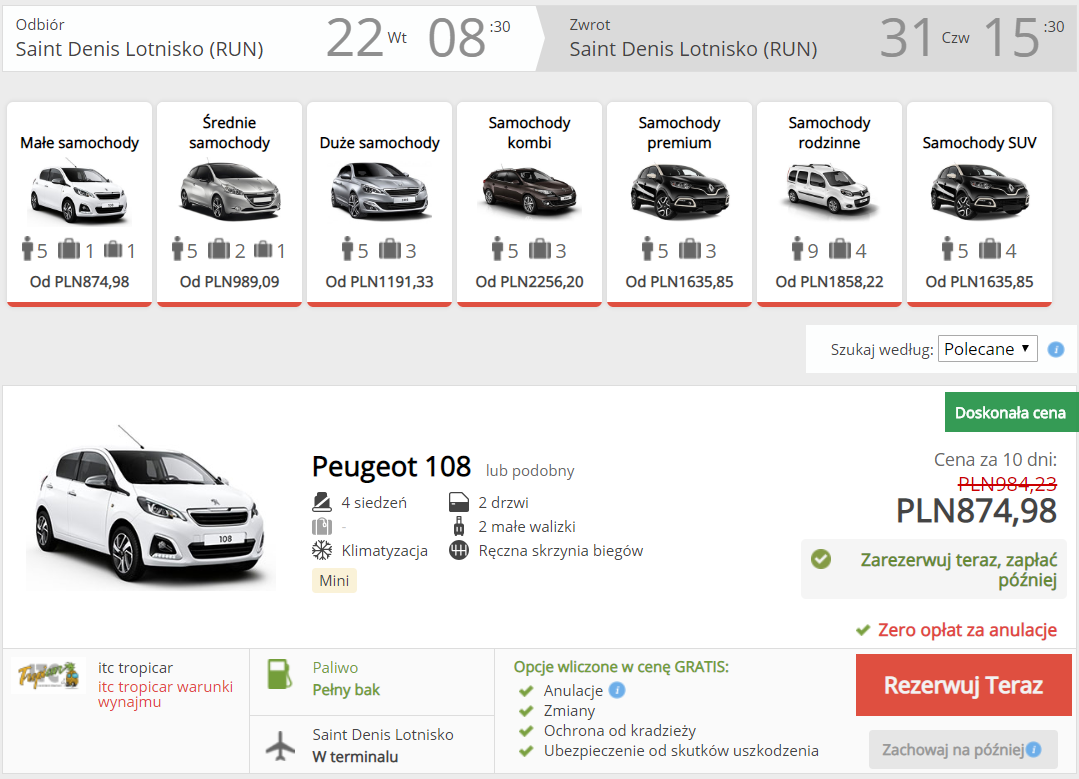Screen dimensions: 1079x779
Task: Click the large luggage icon in Średnie samochody
Action: (x=218, y=249)
